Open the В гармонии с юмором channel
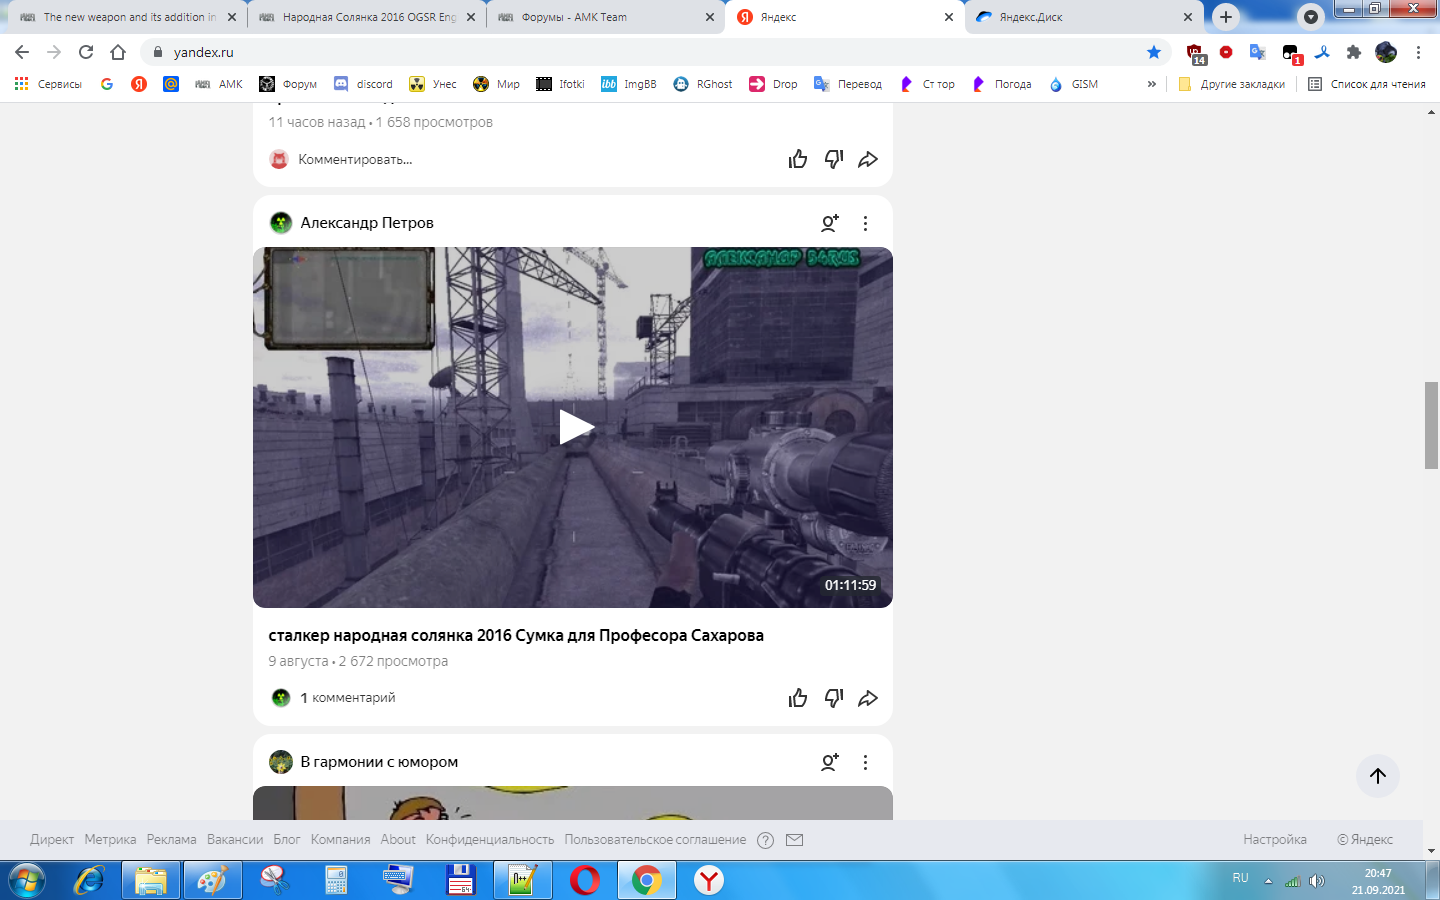 (x=379, y=762)
